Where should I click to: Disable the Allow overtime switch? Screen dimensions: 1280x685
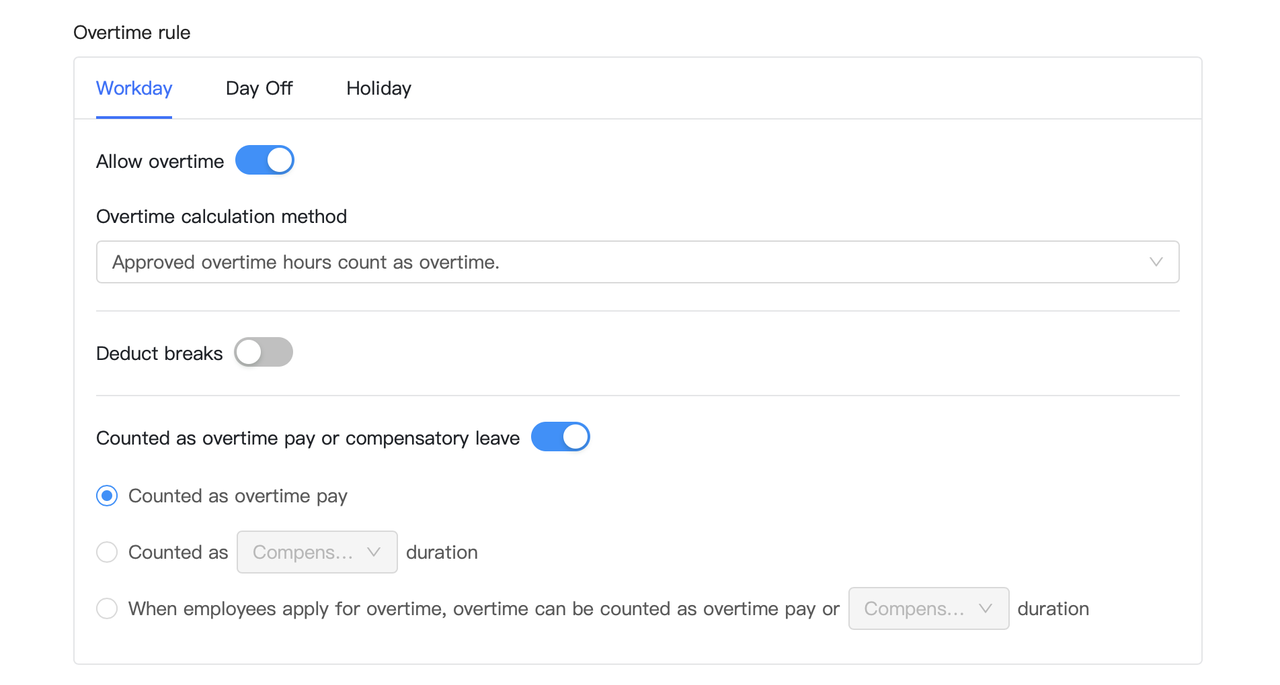(x=265, y=160)
